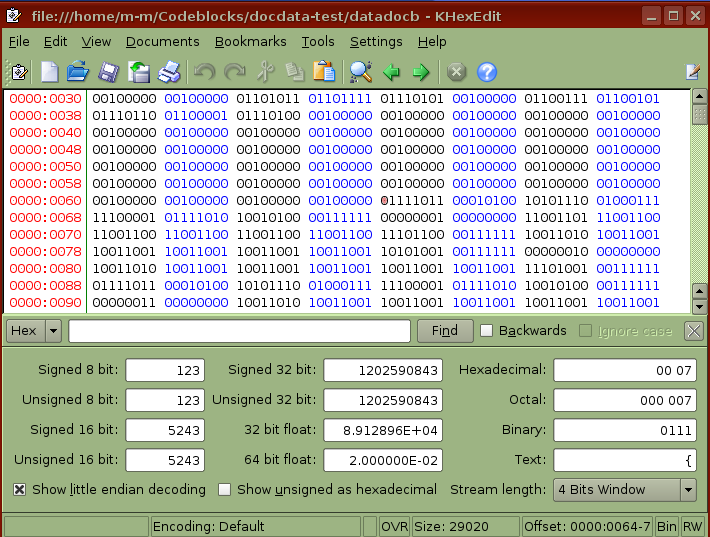Viewport: 710px width, 537px height.
Task: Click the search text input field
Action: pyautogui.click(x=240, y=331)
